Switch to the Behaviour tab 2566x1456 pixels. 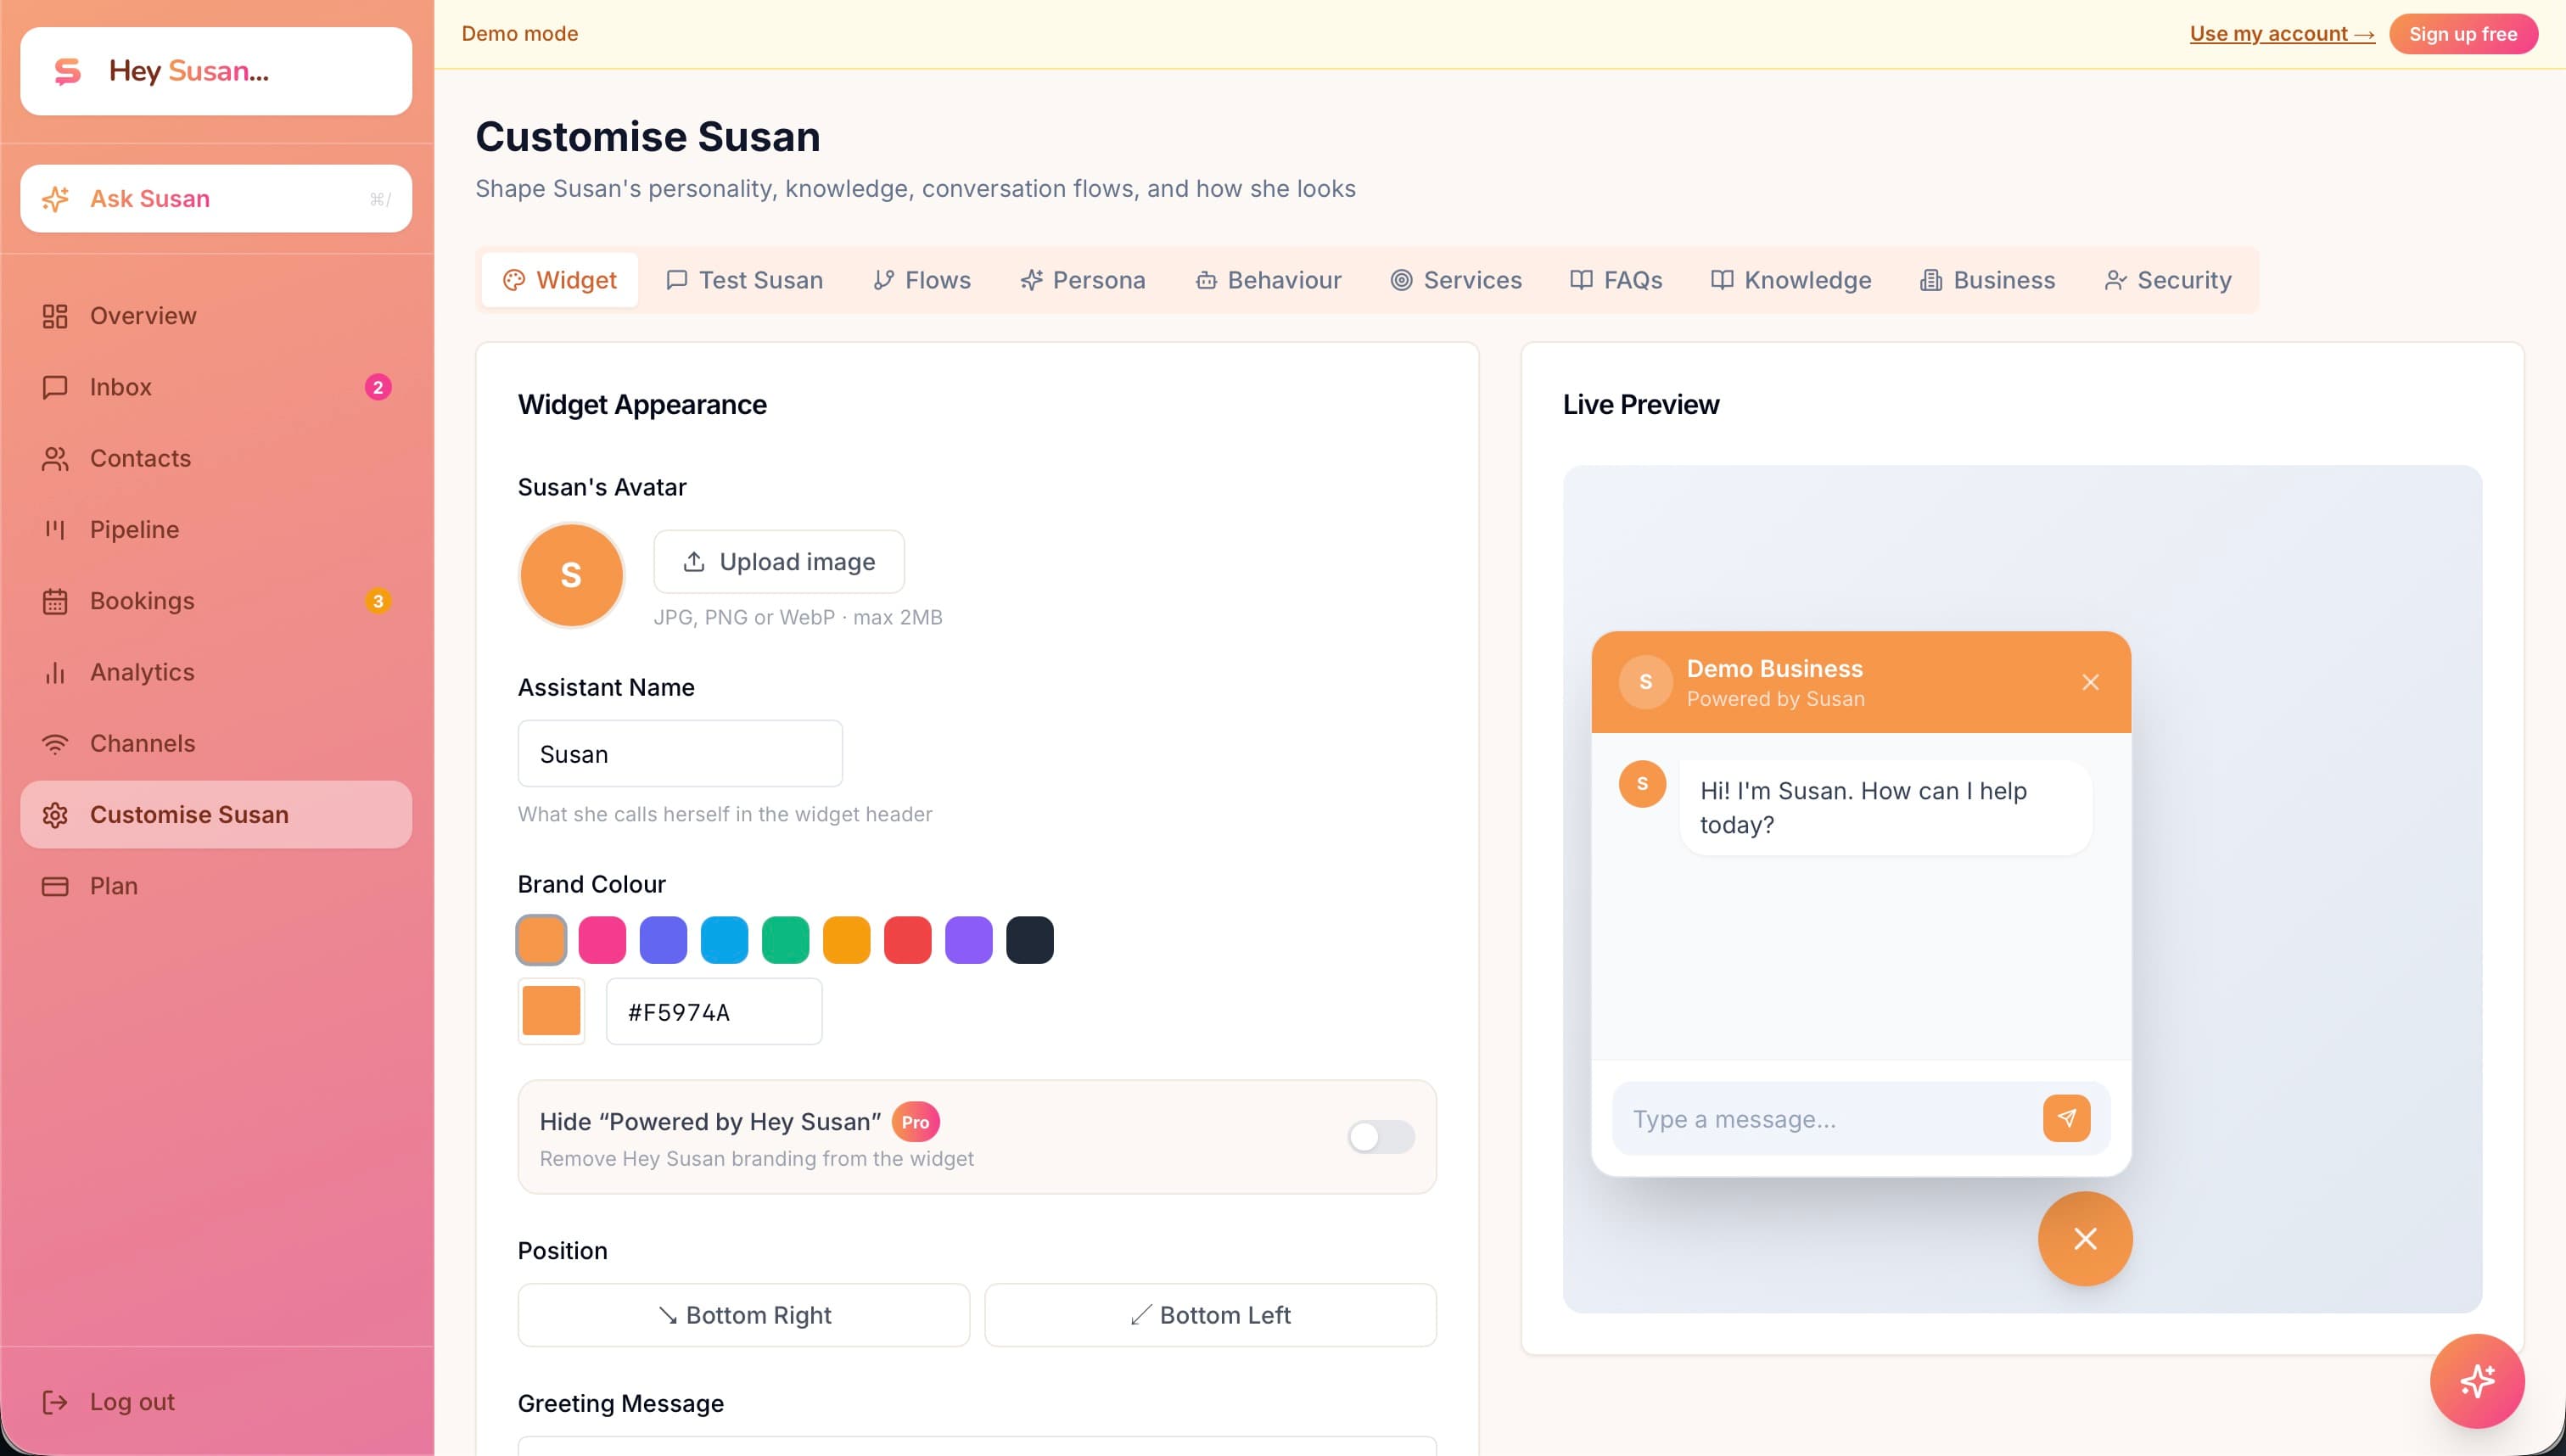[1268, 280]
